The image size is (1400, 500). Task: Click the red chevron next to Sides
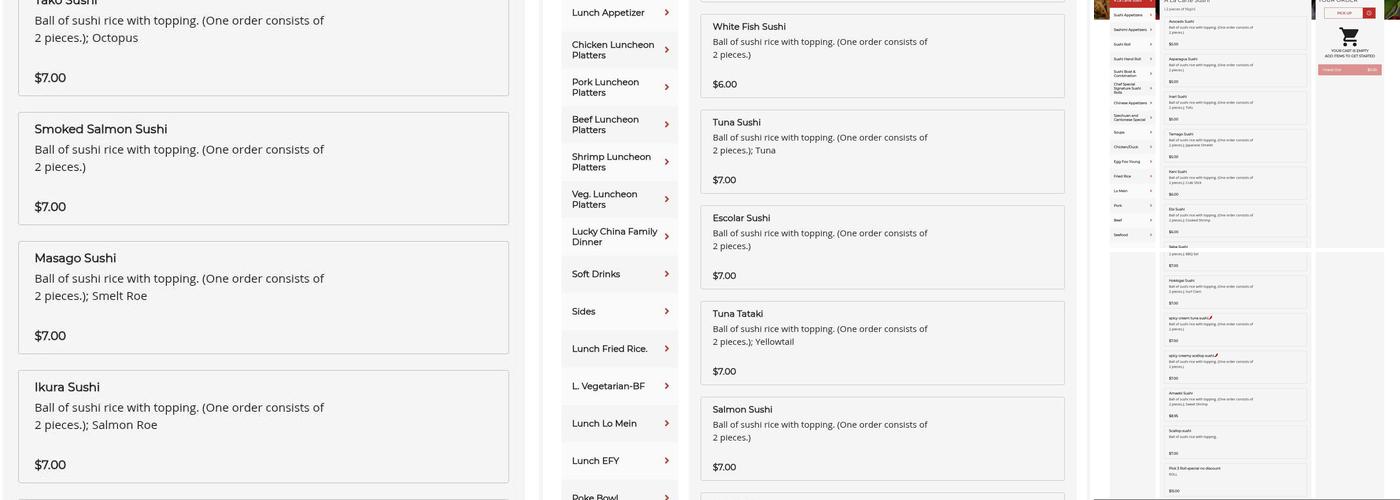pos(667,312)
